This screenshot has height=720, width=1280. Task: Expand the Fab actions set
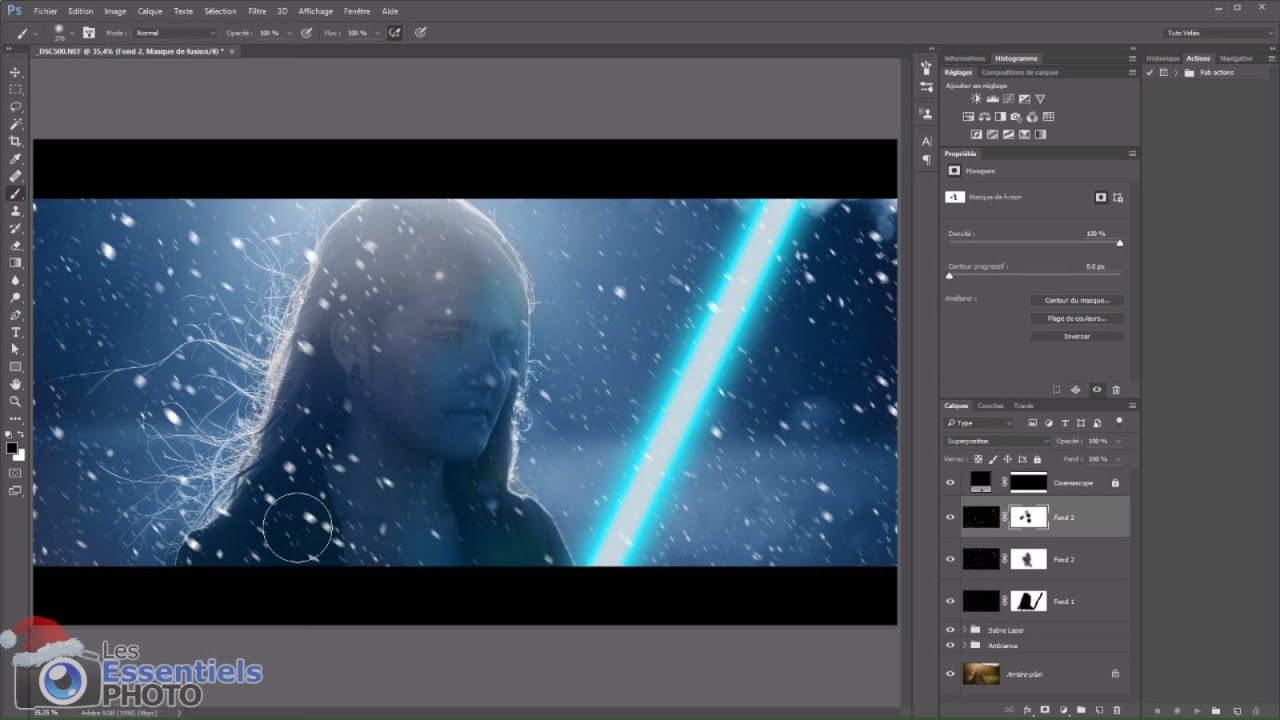(1176, 73)
